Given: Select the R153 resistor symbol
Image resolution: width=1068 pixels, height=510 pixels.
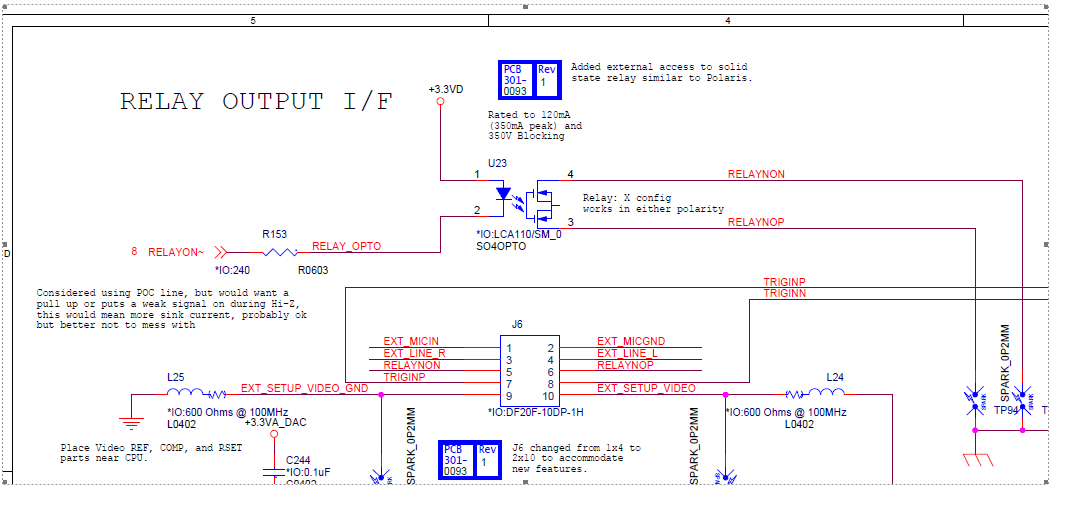Looking at the screenshot, I should click(279, 252).
